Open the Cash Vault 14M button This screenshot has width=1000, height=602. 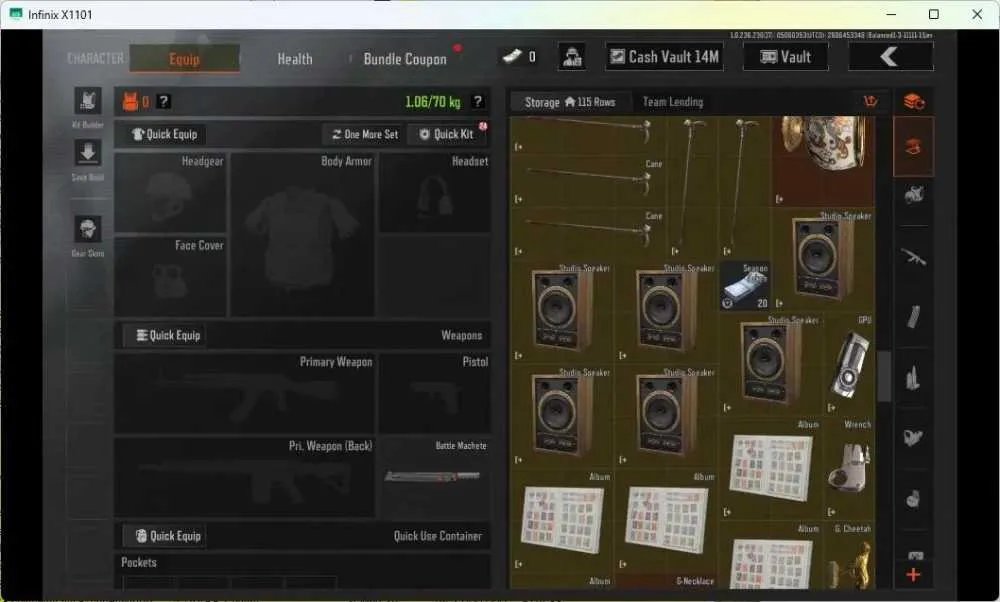pos(664,57)
